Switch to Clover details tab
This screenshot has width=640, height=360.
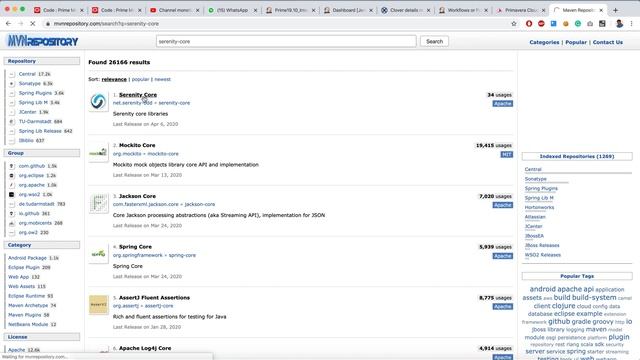coord(406,10)
